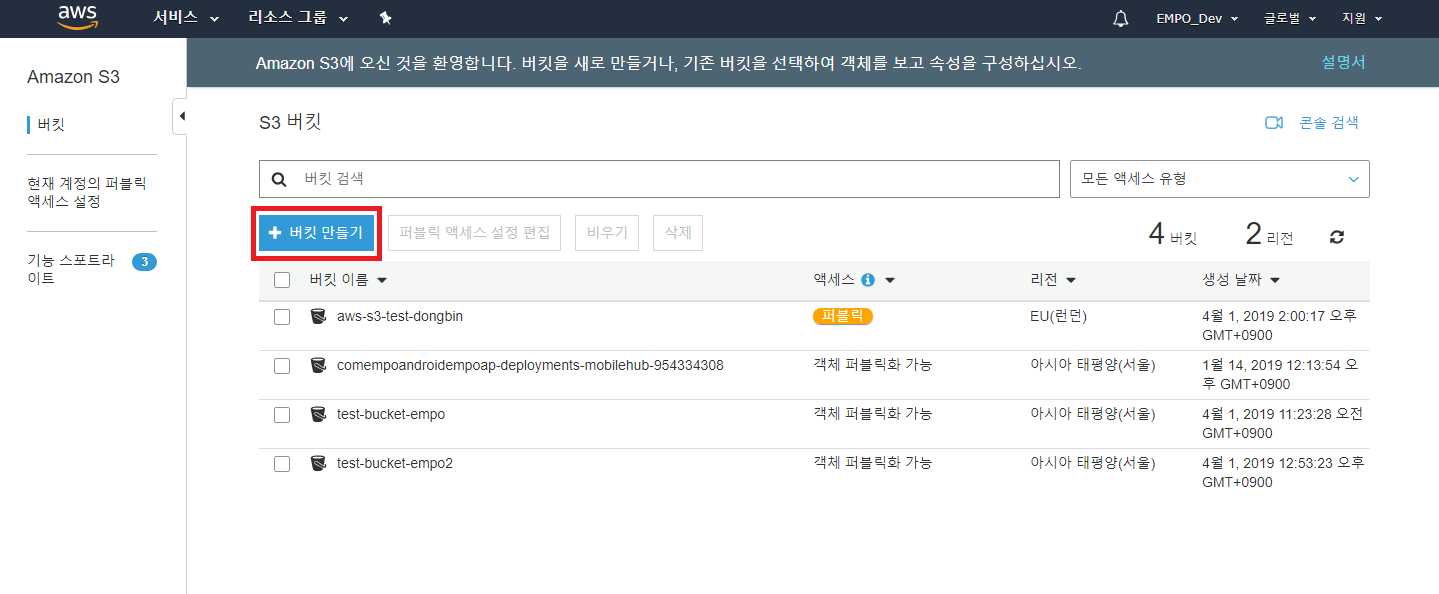Sort by 리전 column arrow
This screenshot has width=1439, height=594.
[x=1070, y=281]
